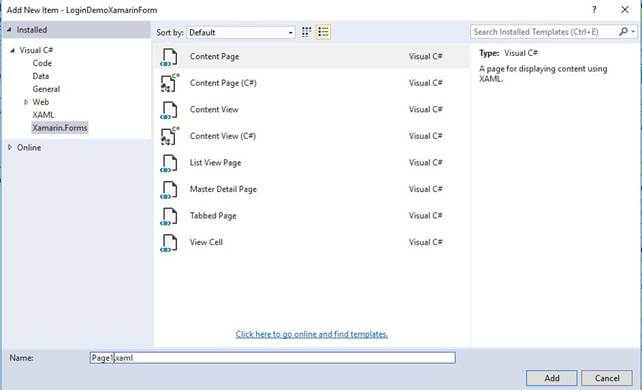Open the Sort by Default dropdown

(x=241, y=32)
